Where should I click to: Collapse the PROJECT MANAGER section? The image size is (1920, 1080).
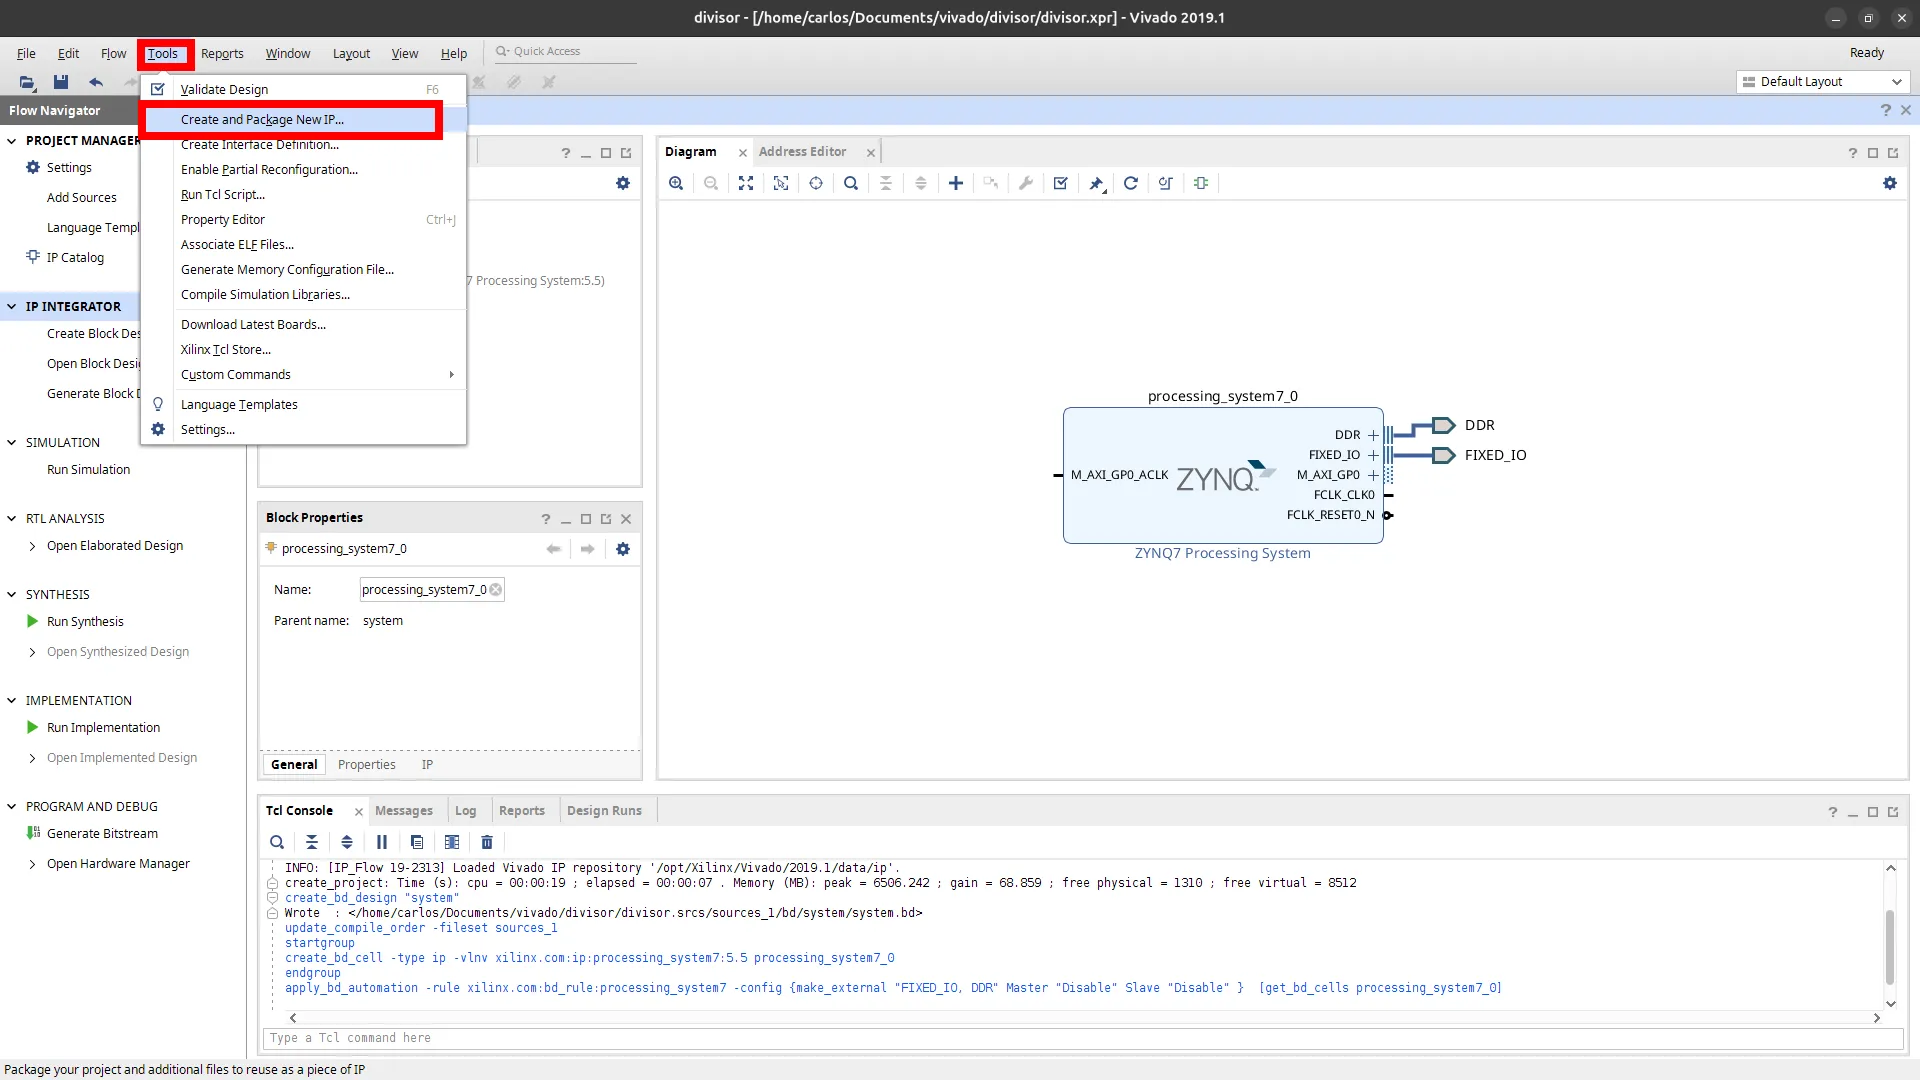12,141
